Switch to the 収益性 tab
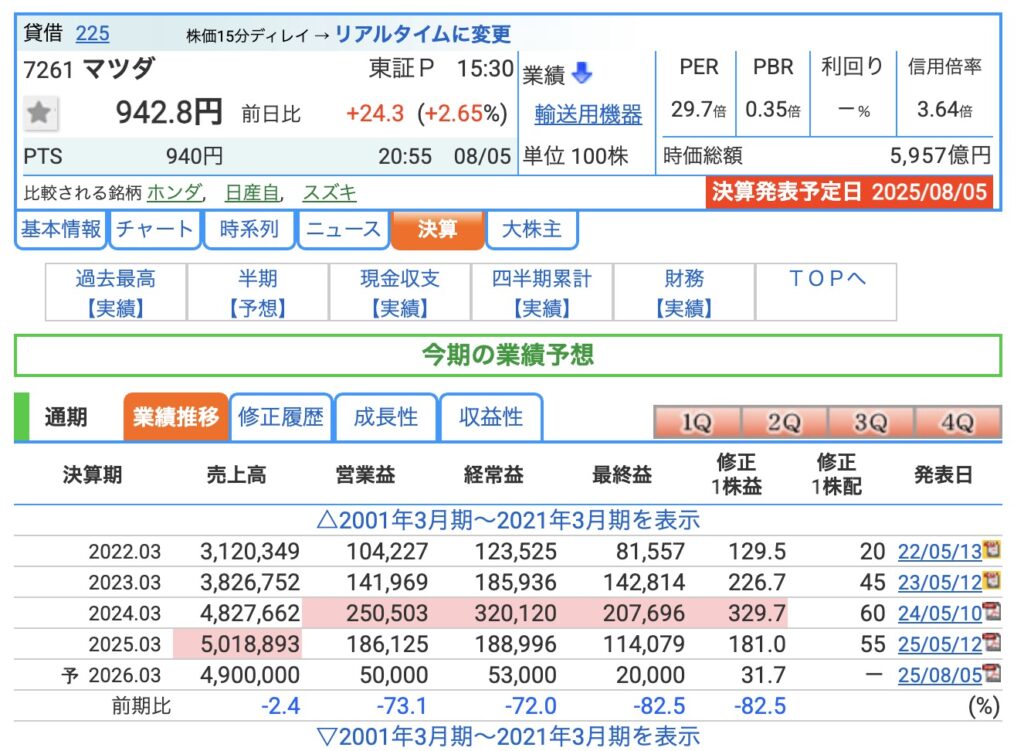The height and width of the screenshot is (751, 1024). [x=490, y=417]
